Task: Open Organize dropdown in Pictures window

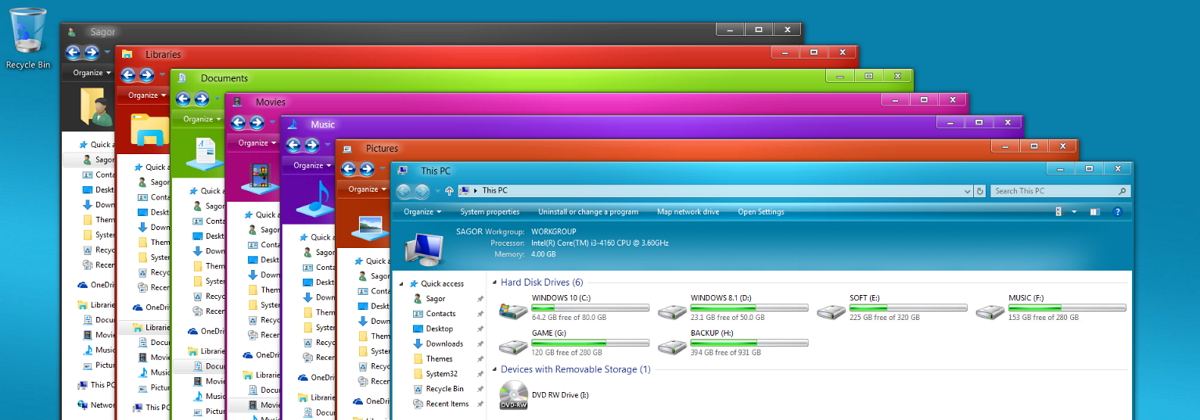Action: 367,189
